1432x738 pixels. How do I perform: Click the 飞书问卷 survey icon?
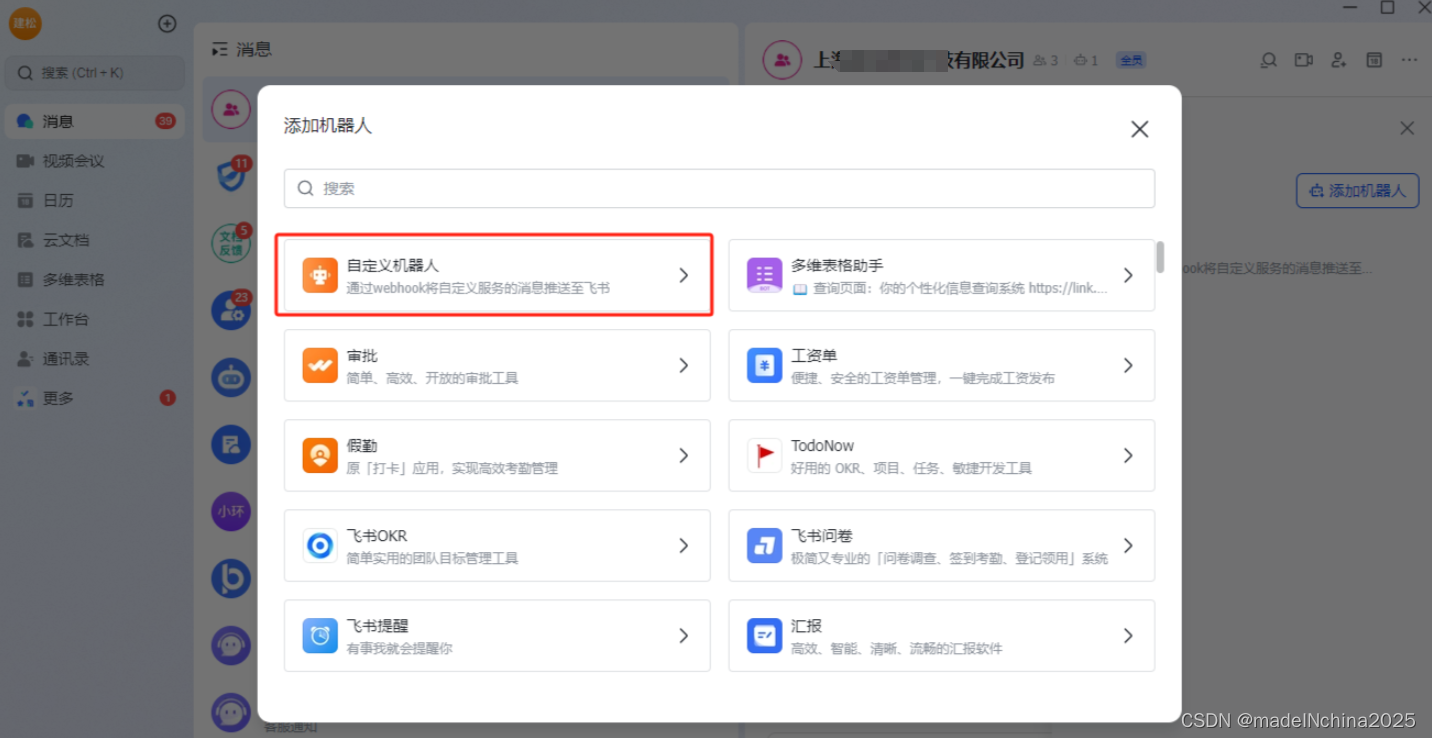point(765,545)
